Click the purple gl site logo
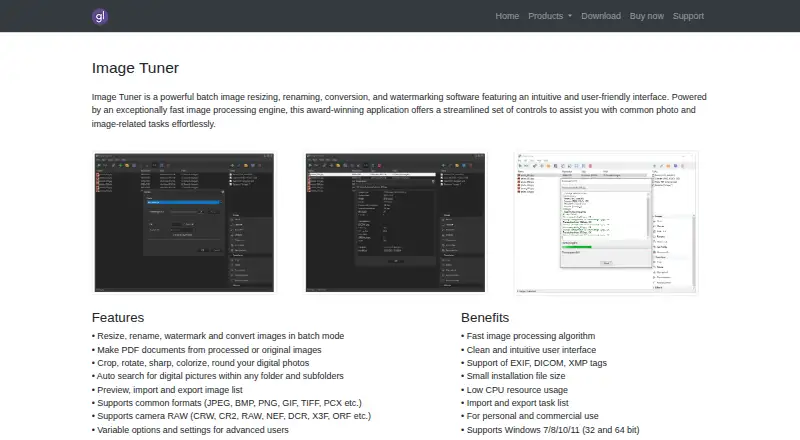The height and width of the screenshot is (440, 800). (100, 16)
